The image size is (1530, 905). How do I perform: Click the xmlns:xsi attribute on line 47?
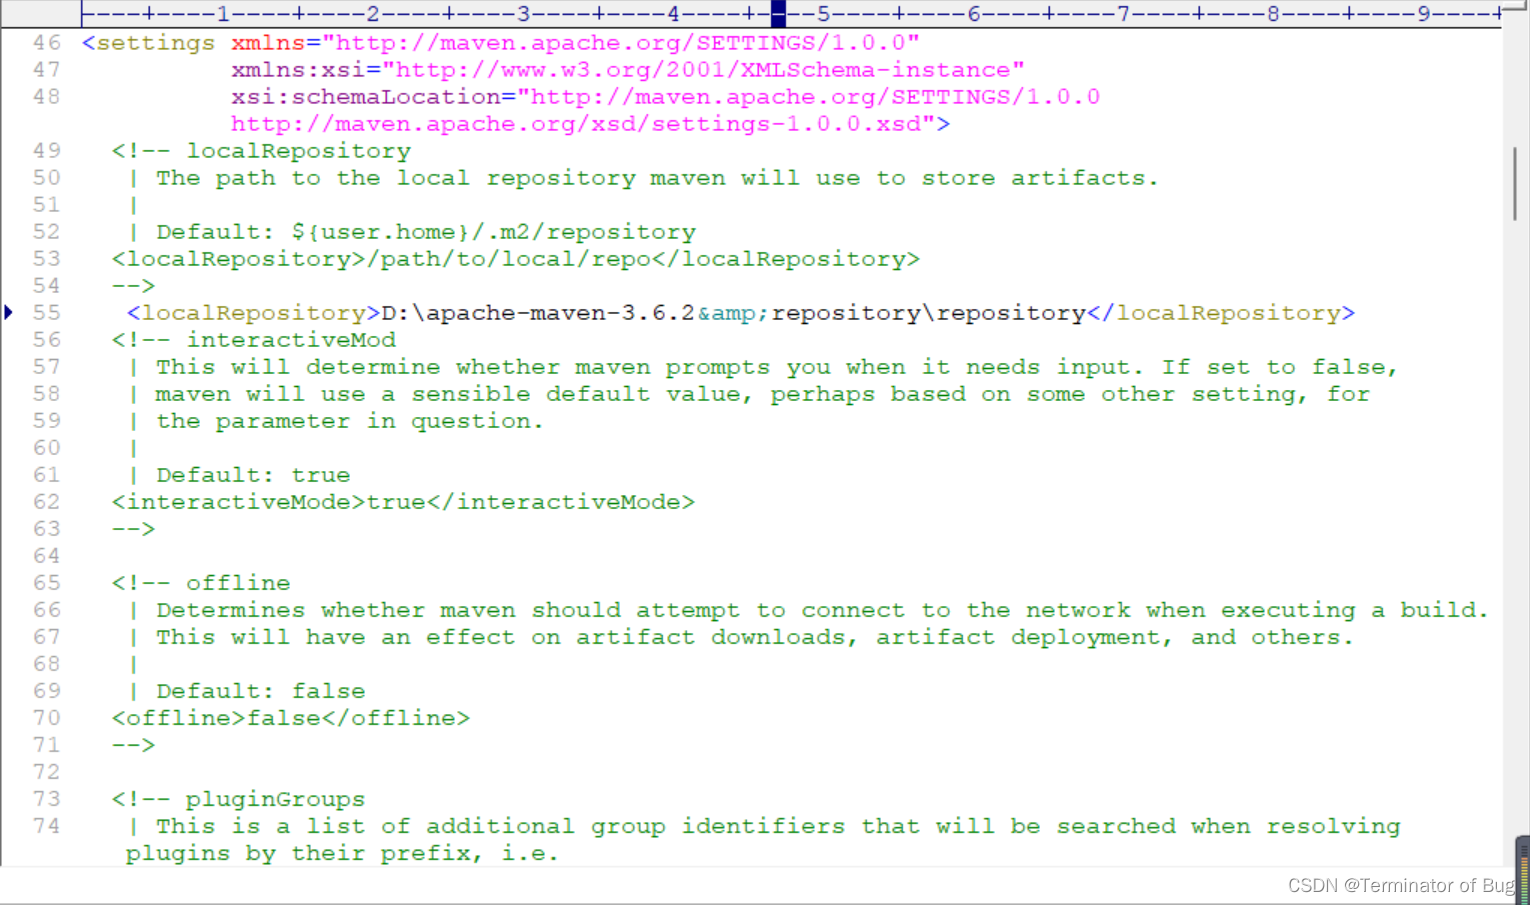[298, 70]
